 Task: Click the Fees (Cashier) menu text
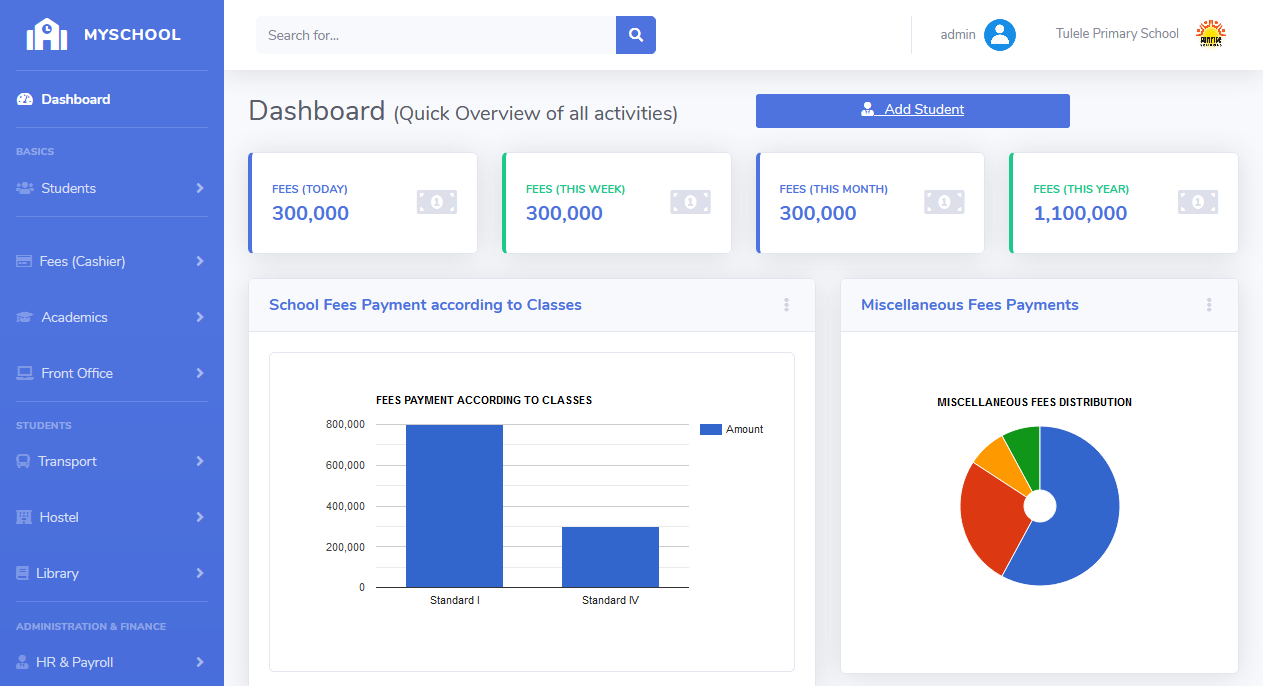83,261
